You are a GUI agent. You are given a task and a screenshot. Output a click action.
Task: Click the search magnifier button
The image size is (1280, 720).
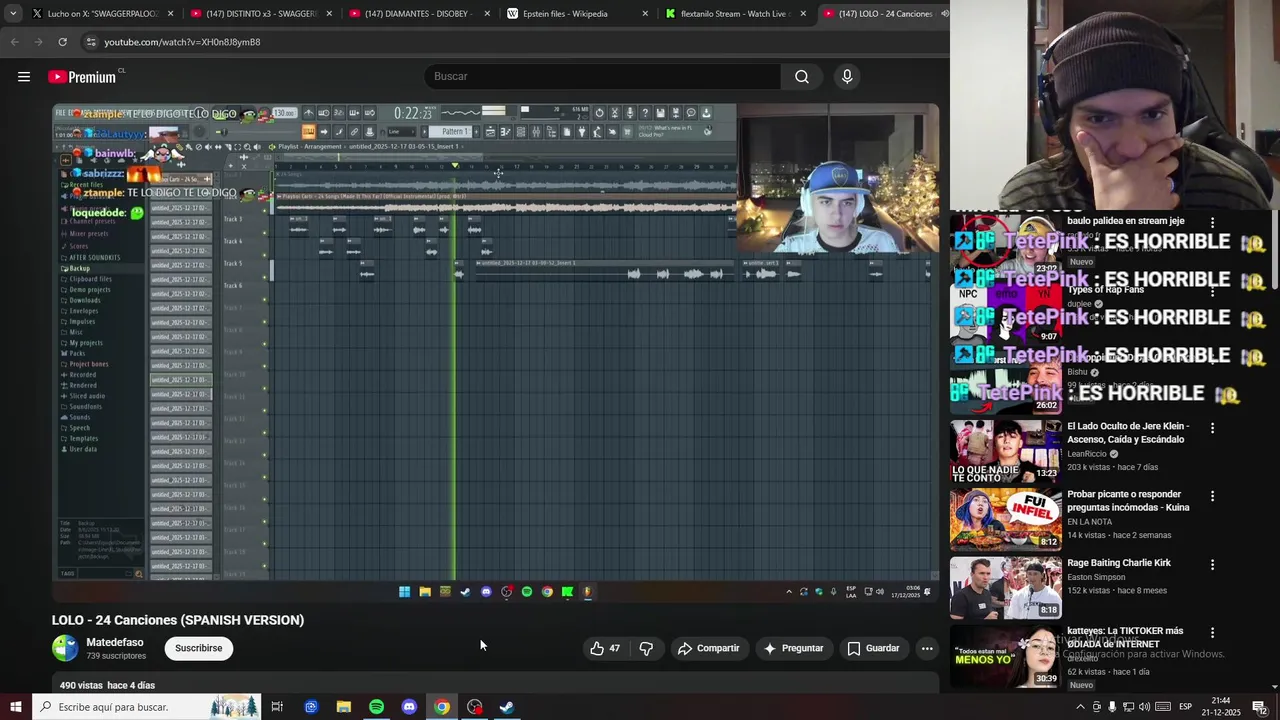(x=802, y=76)
